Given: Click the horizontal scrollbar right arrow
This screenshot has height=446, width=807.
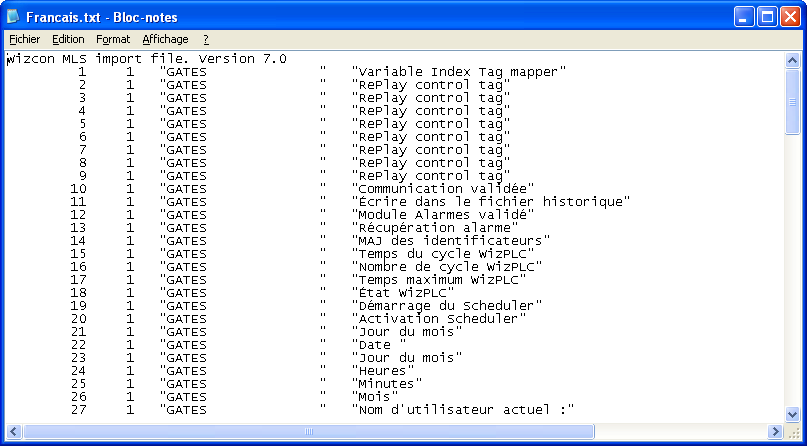Looking at the screenshot, I should pos(775,431).
